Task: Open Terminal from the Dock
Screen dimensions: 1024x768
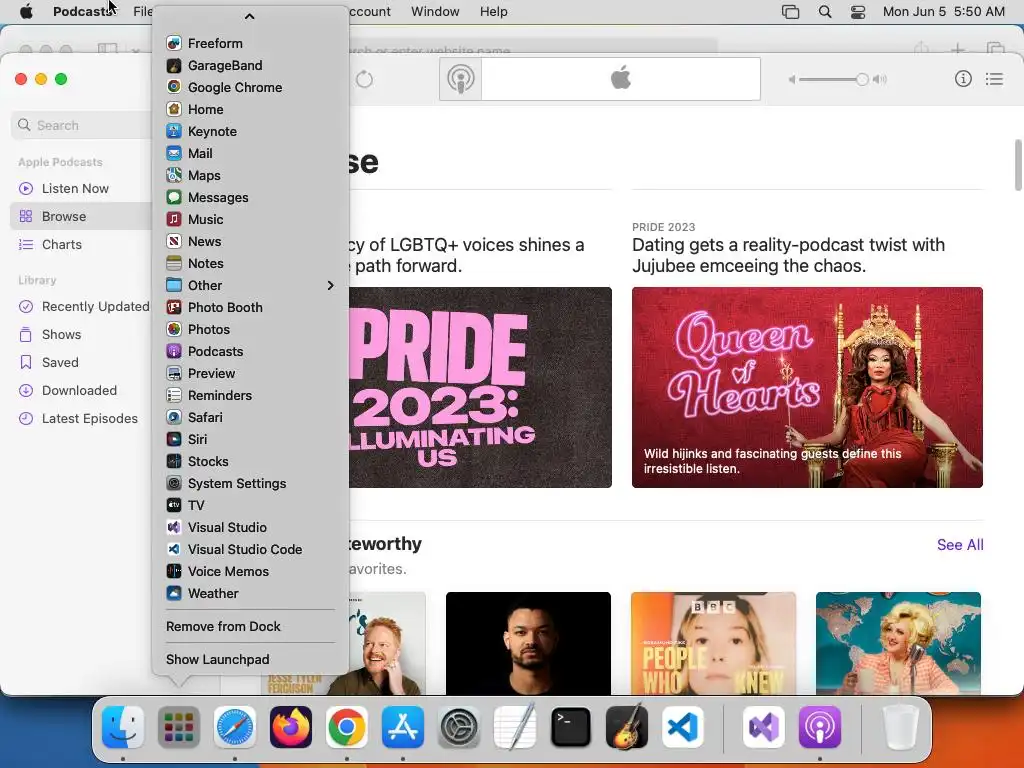Action: (x=571, y=727)
